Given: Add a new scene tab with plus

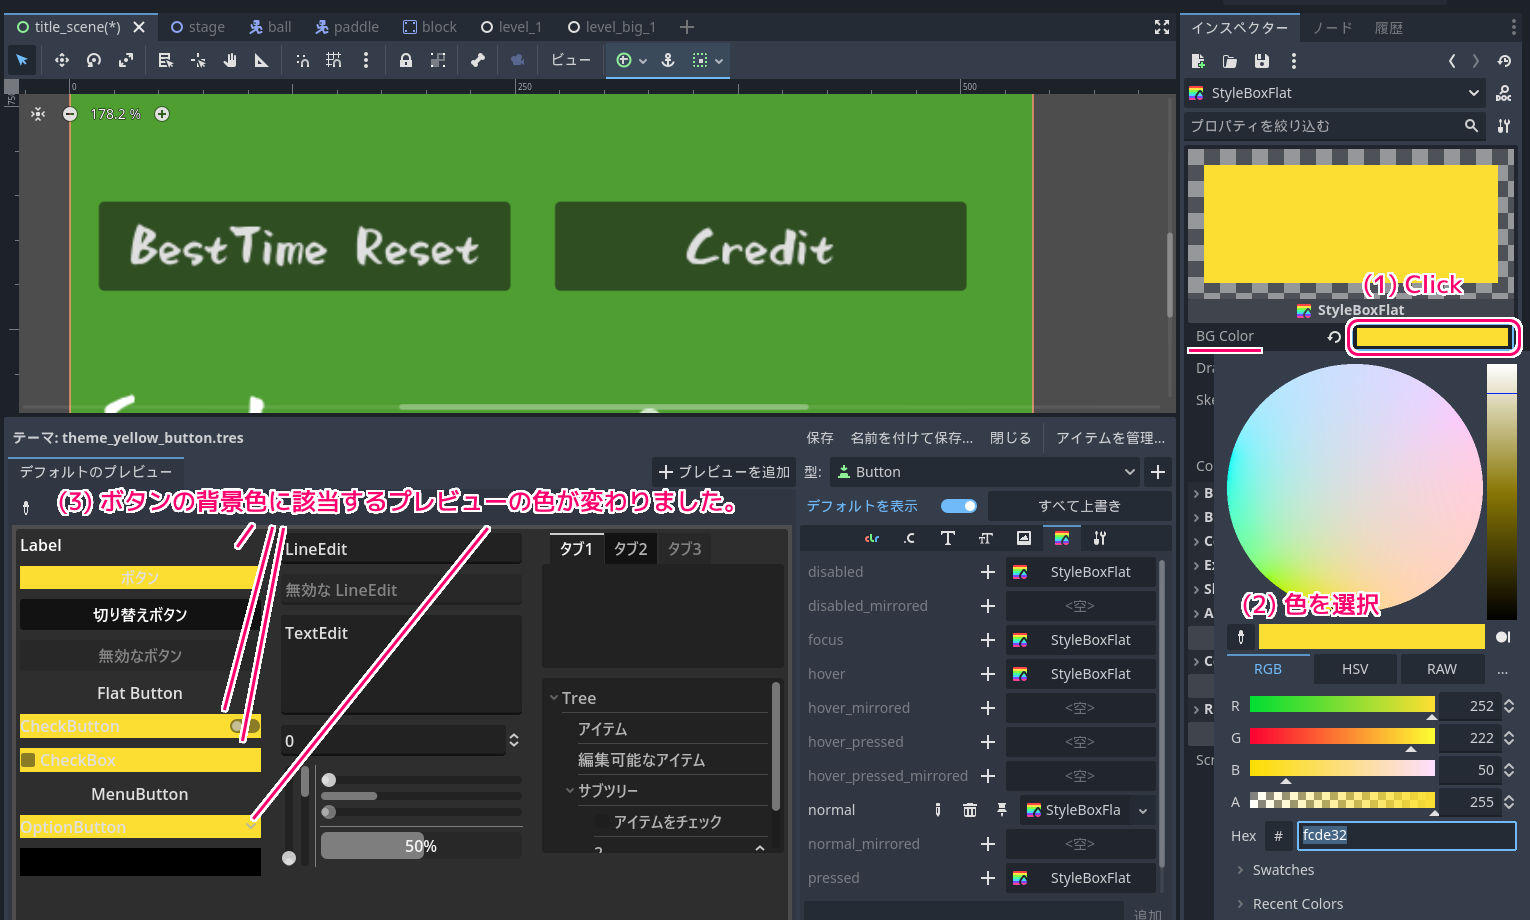Looking at the screenshot, I should (x=687, y=27).
